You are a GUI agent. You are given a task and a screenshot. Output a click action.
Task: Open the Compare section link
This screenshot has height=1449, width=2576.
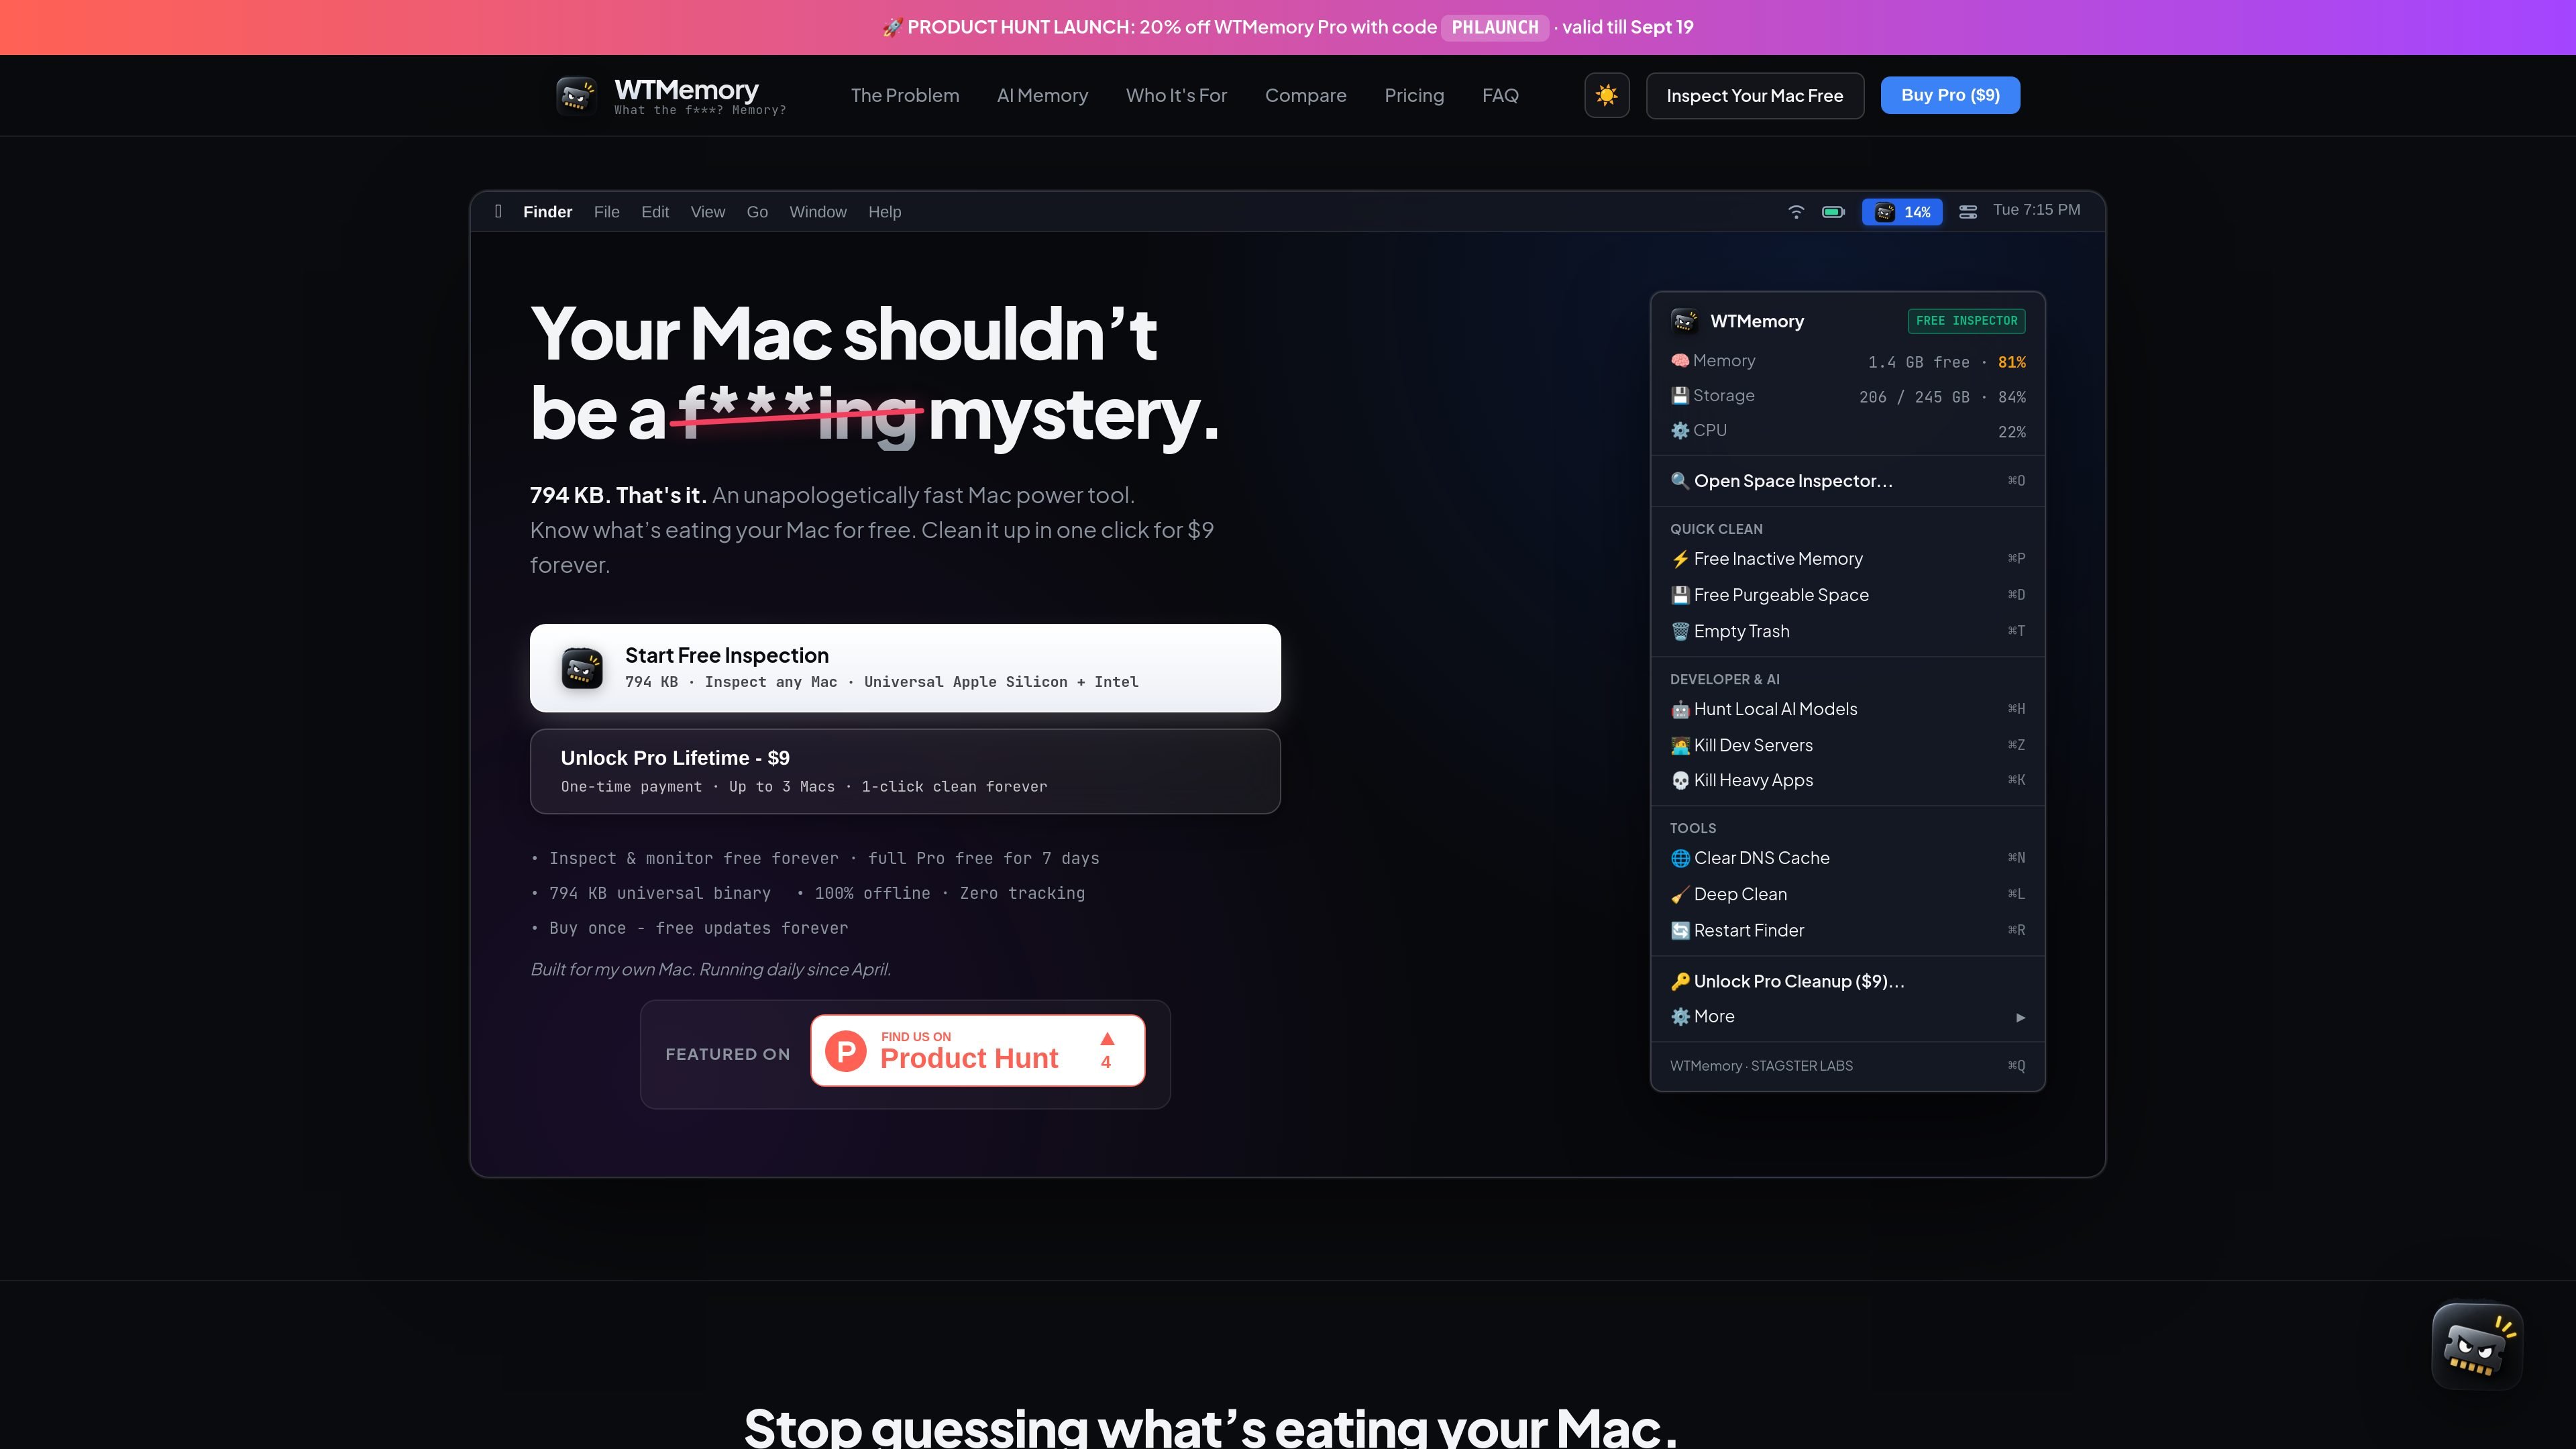(1306, 95)
